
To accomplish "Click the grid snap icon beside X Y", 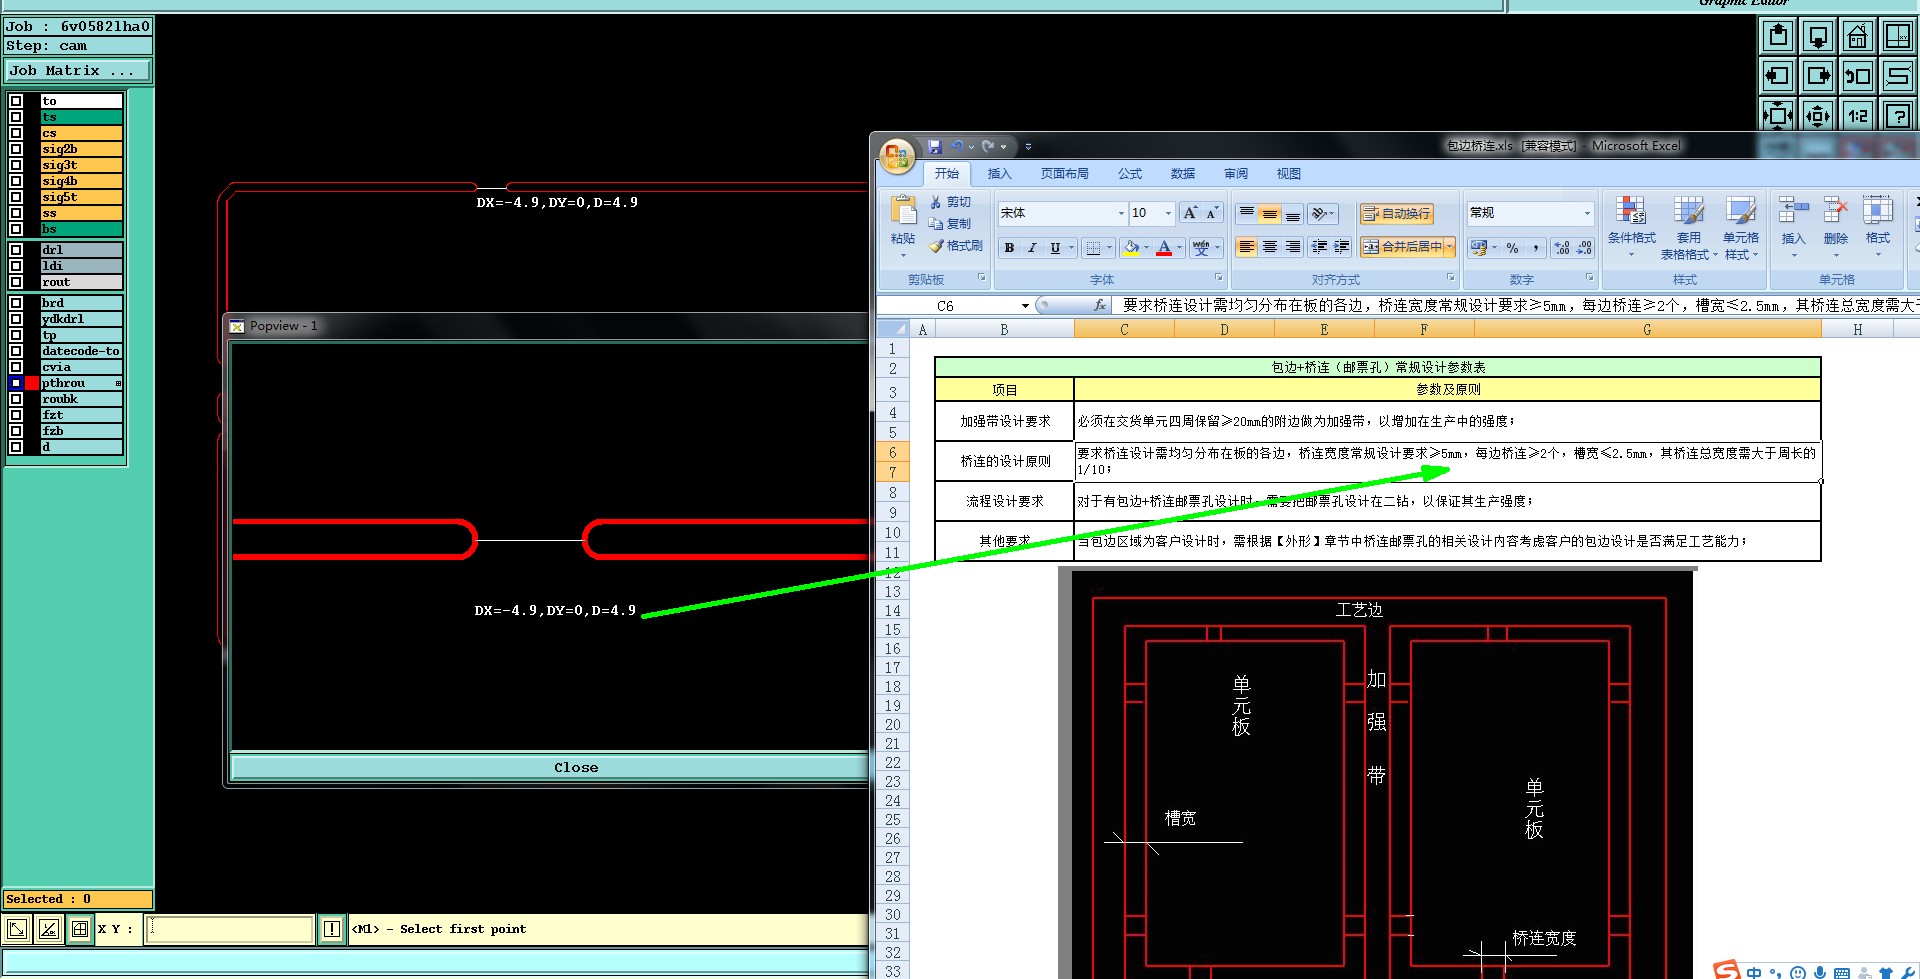I will click(80, 930).
